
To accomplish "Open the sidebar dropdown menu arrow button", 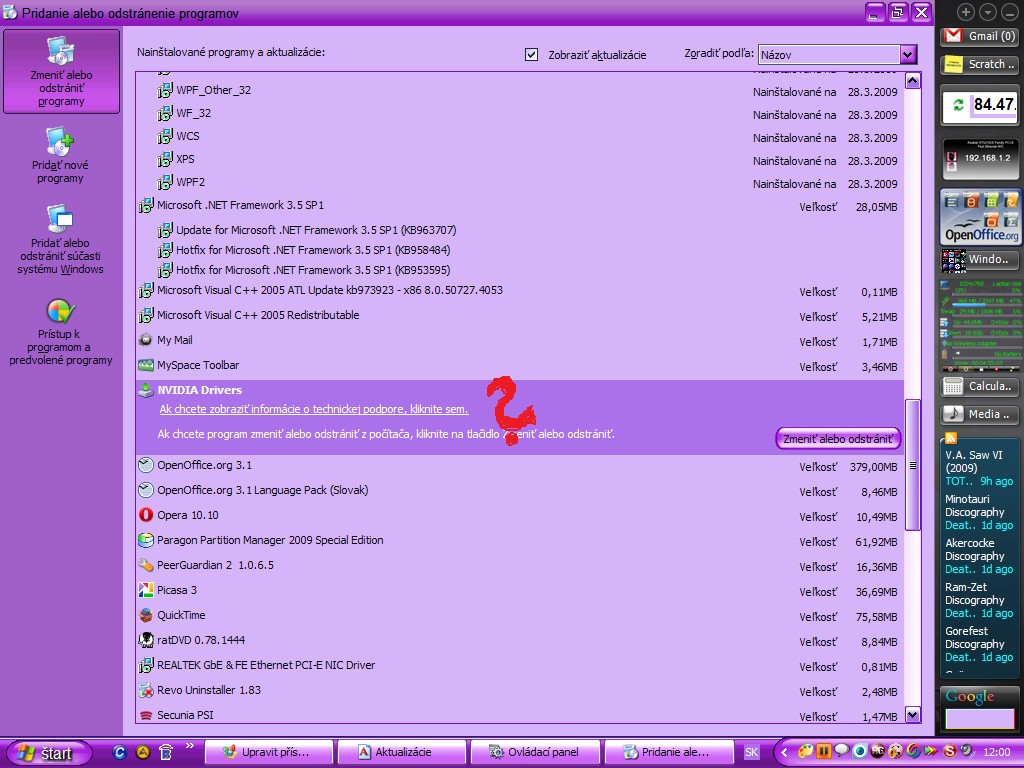I will click(987, 12).
